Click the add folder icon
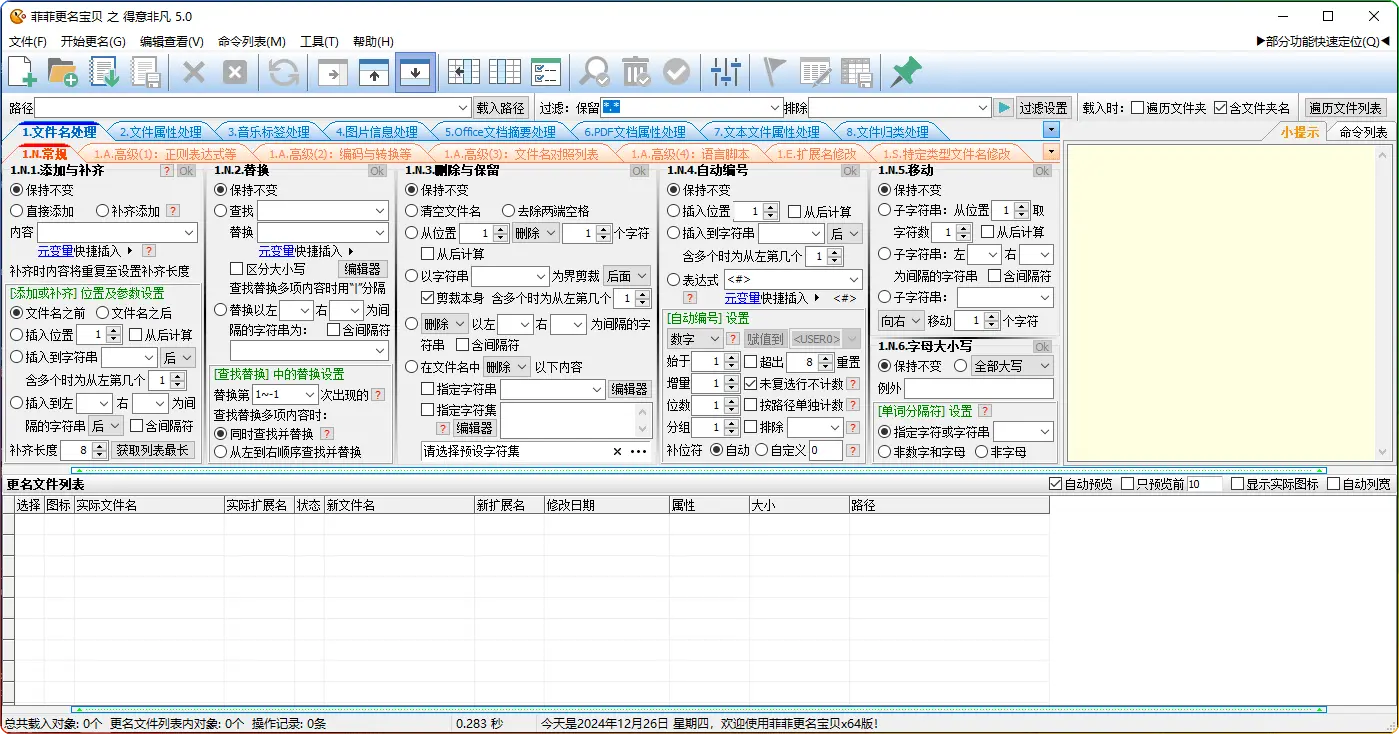Image resolution: width=1399 pixels, height=734 pixels. pyautogui.click(x=63, y=72)
